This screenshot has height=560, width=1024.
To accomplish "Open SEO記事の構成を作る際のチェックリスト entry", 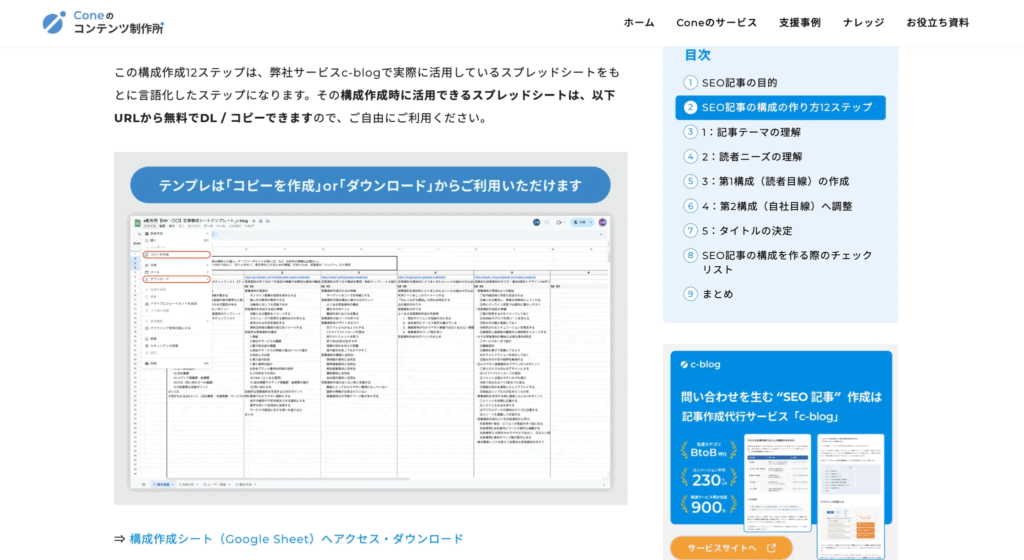I will coord(787,262).
